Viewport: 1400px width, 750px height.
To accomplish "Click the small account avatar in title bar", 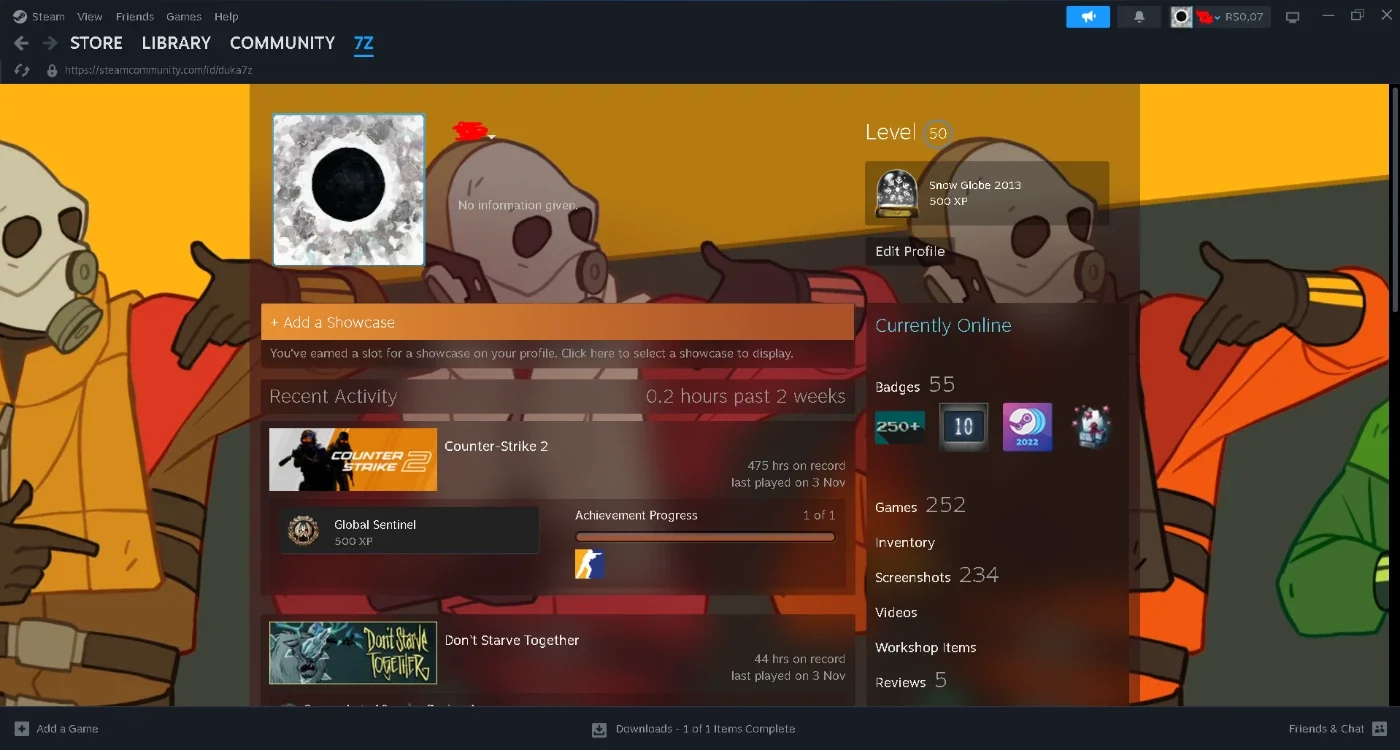I will (1182, 17).
